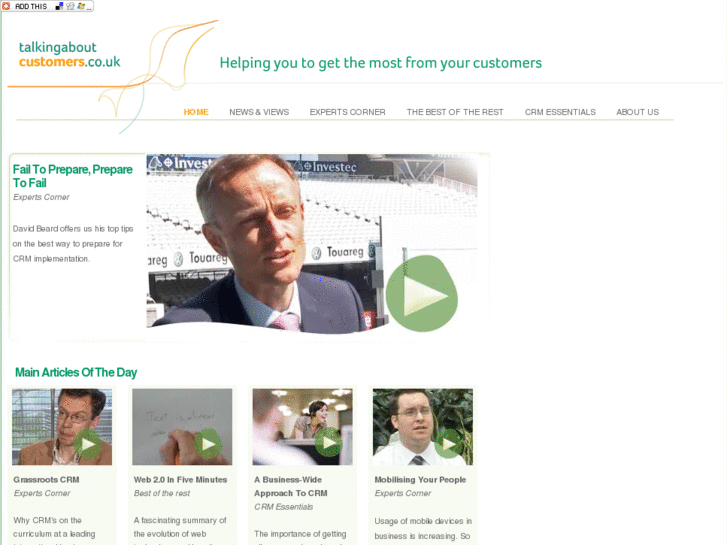Go to NEWS & VIEWS section
727x545 pixels.
pyautogui.click(x=259, y=112)
